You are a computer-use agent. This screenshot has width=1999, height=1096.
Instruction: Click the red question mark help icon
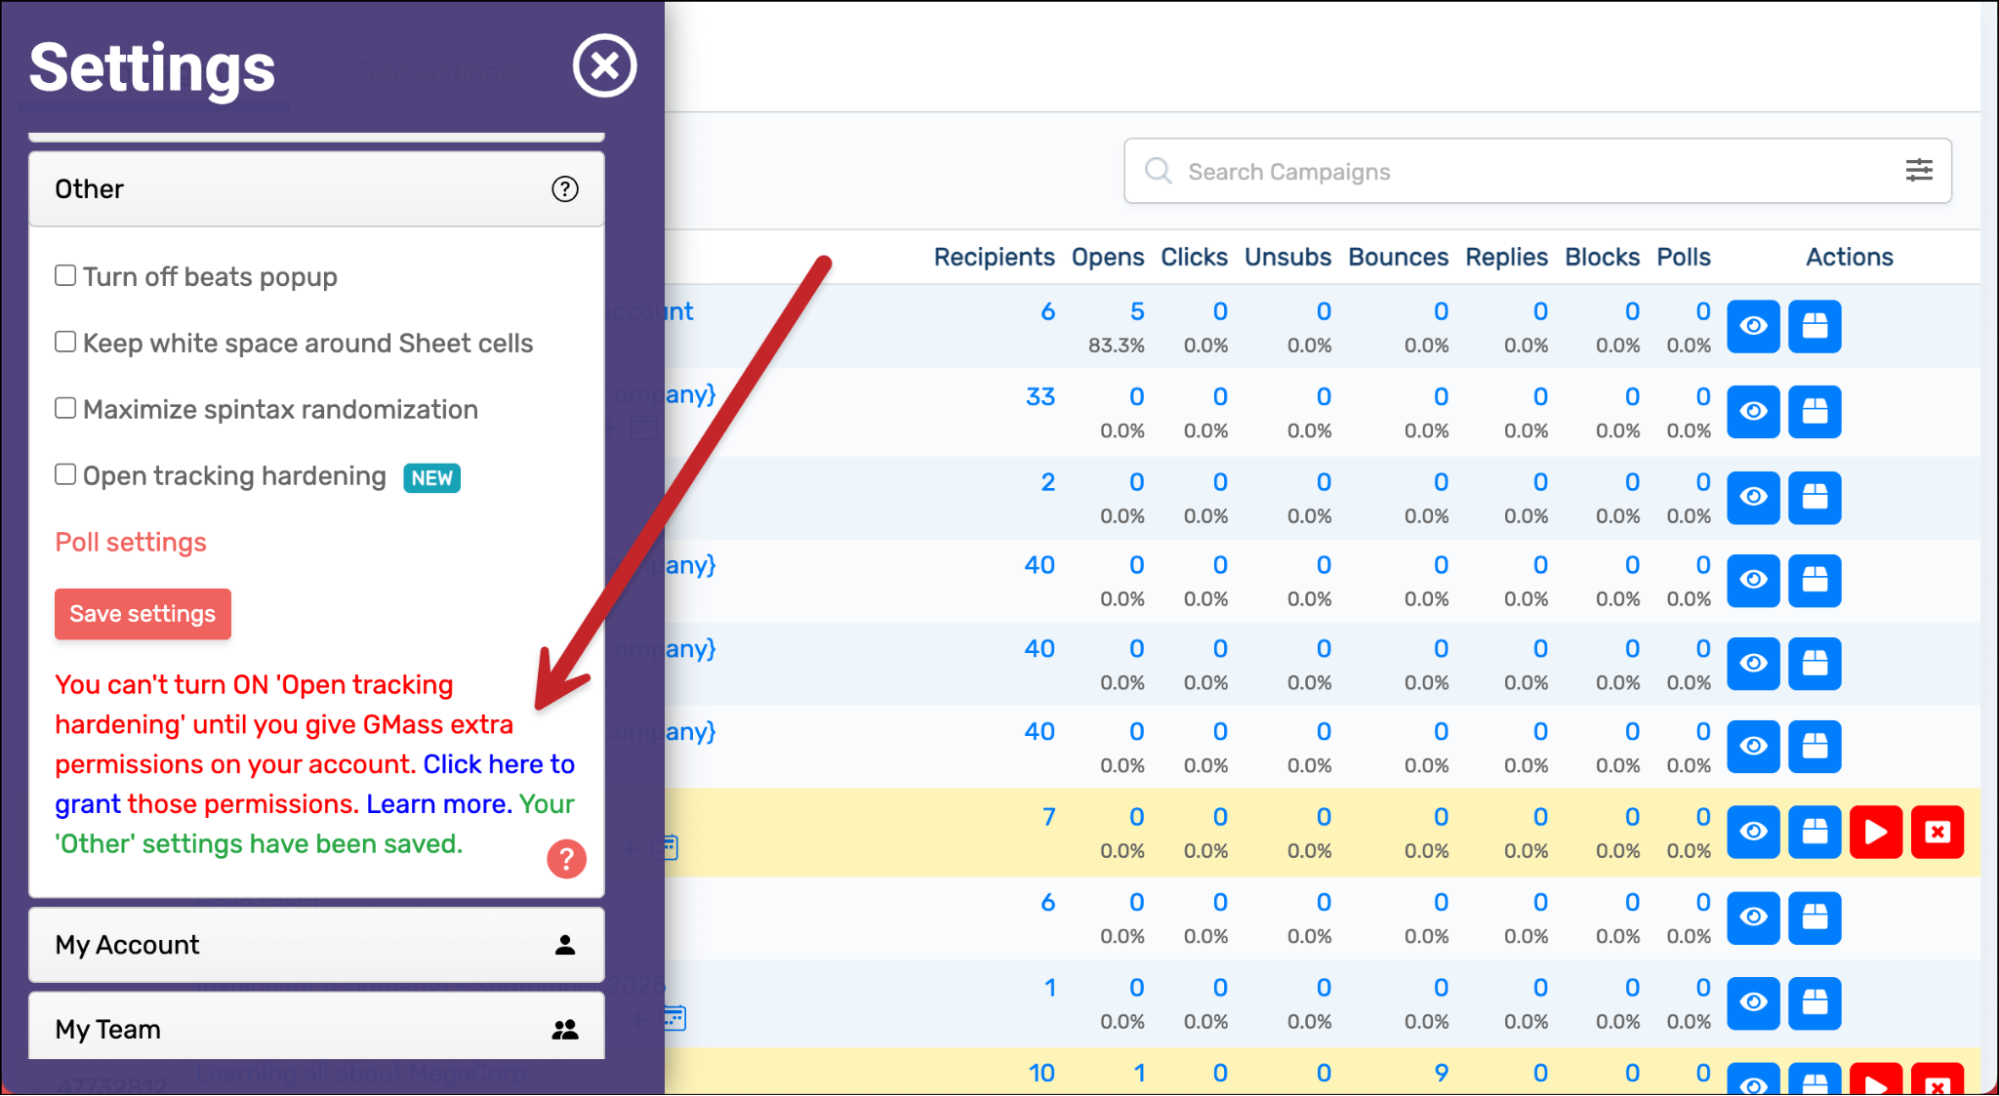(566, 859)
